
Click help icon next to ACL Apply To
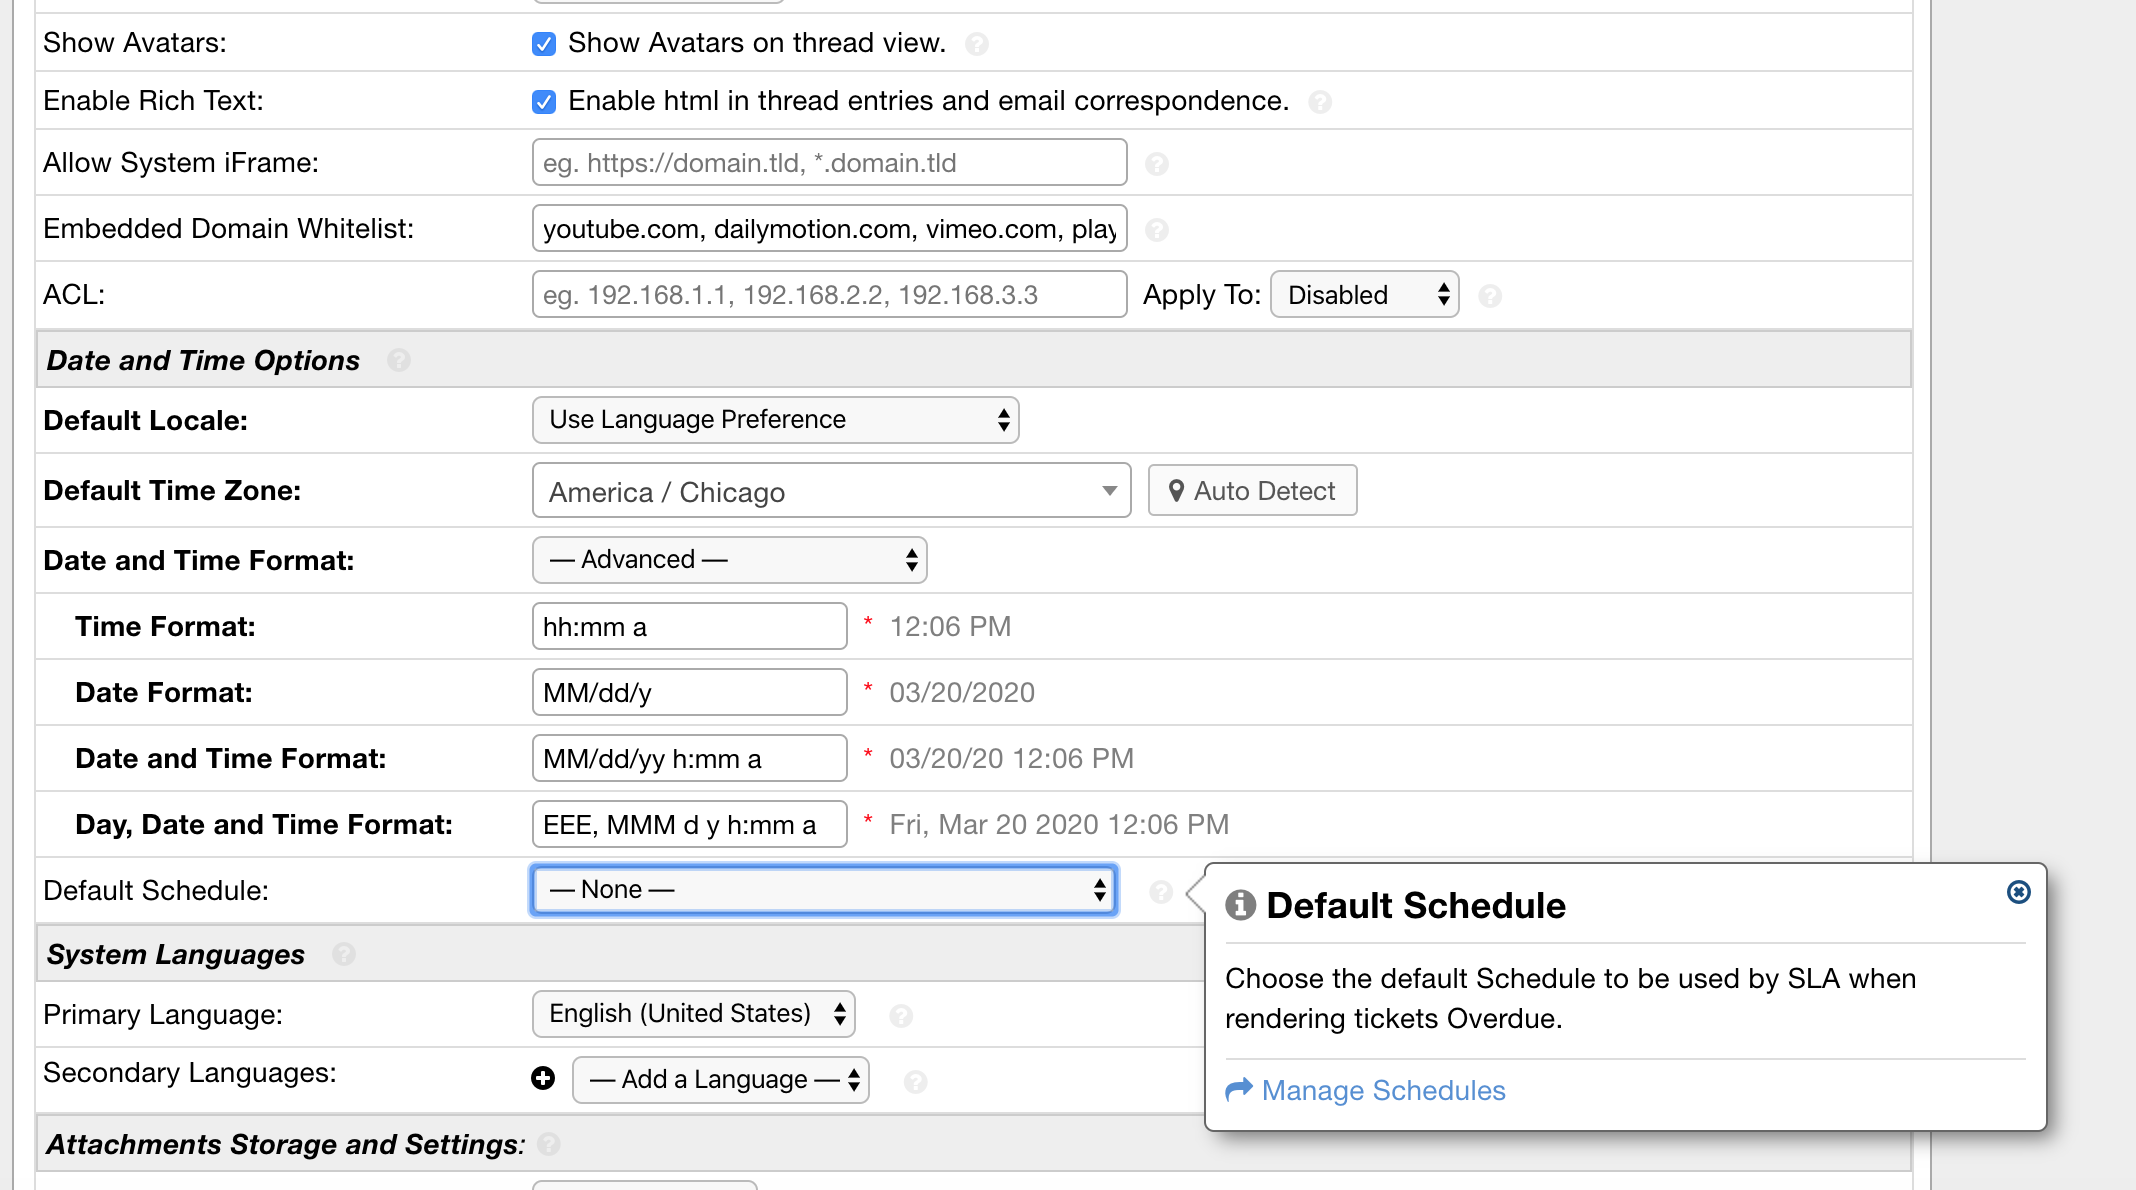[x=1490, y=296]
